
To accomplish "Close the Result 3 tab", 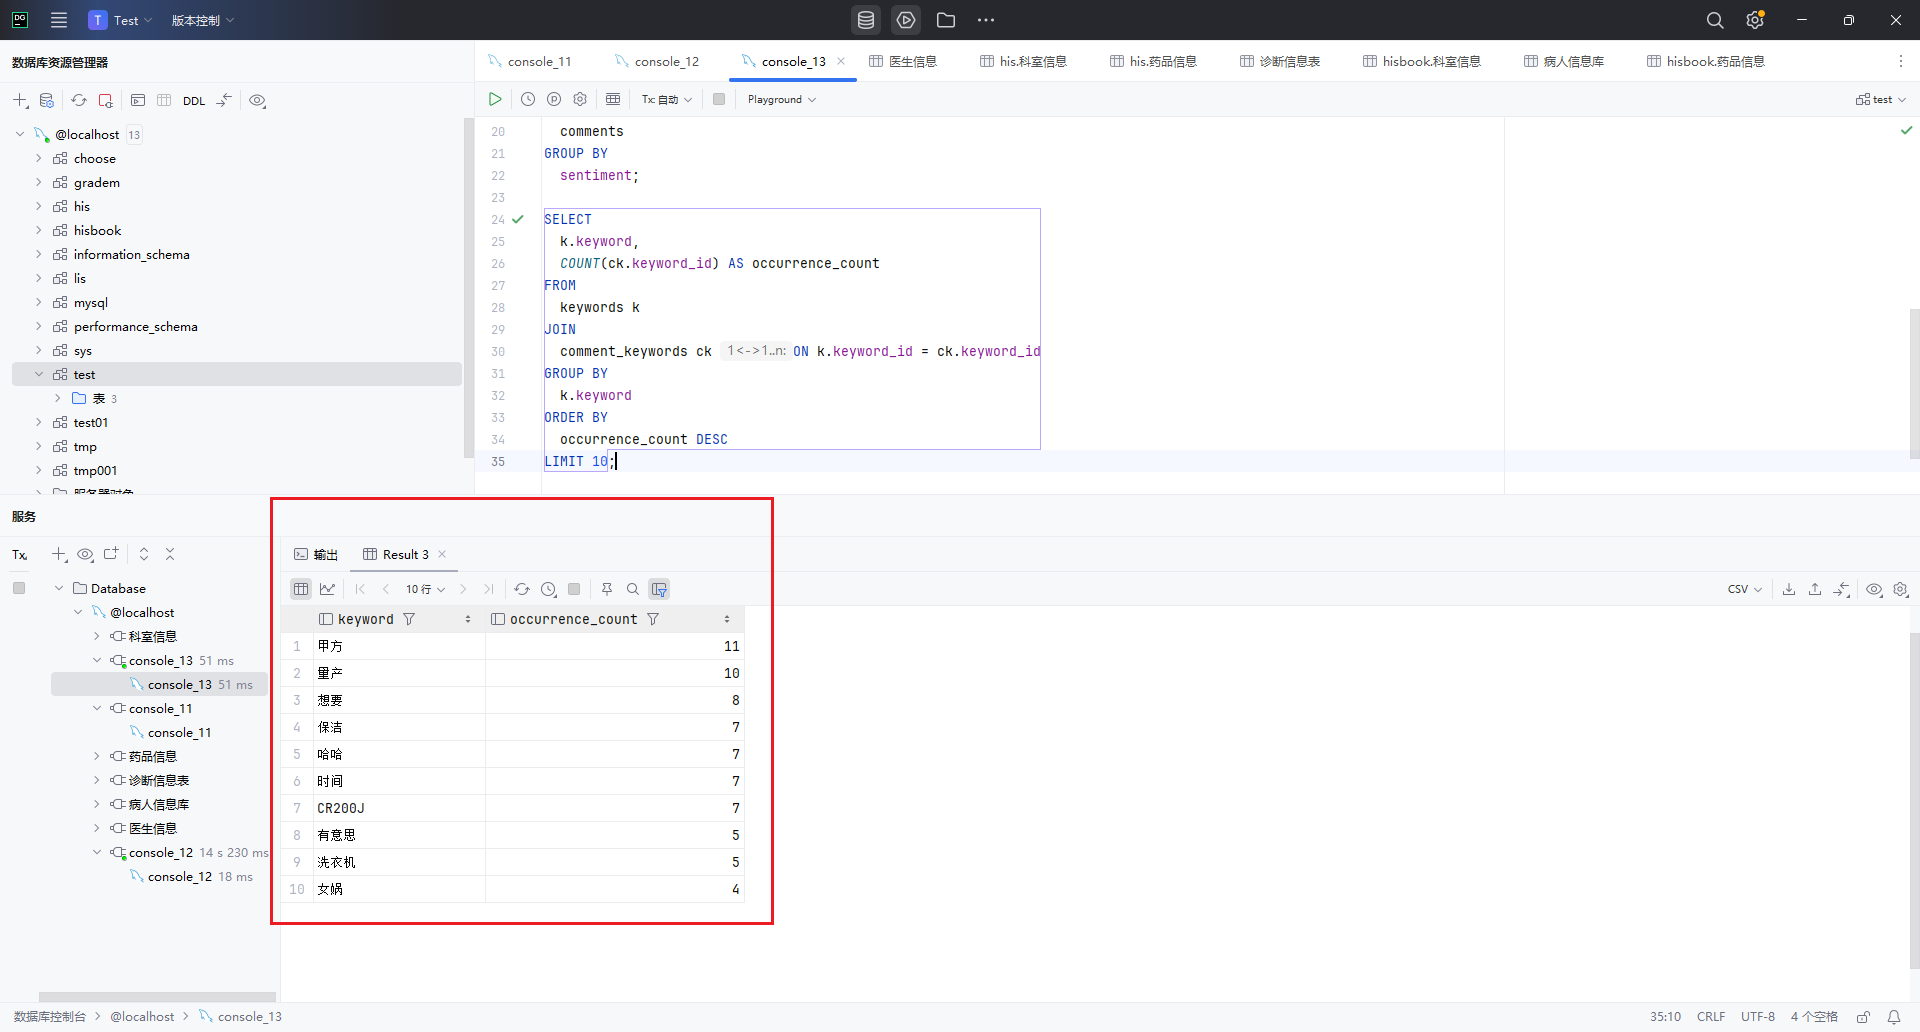I will (442, 554).
